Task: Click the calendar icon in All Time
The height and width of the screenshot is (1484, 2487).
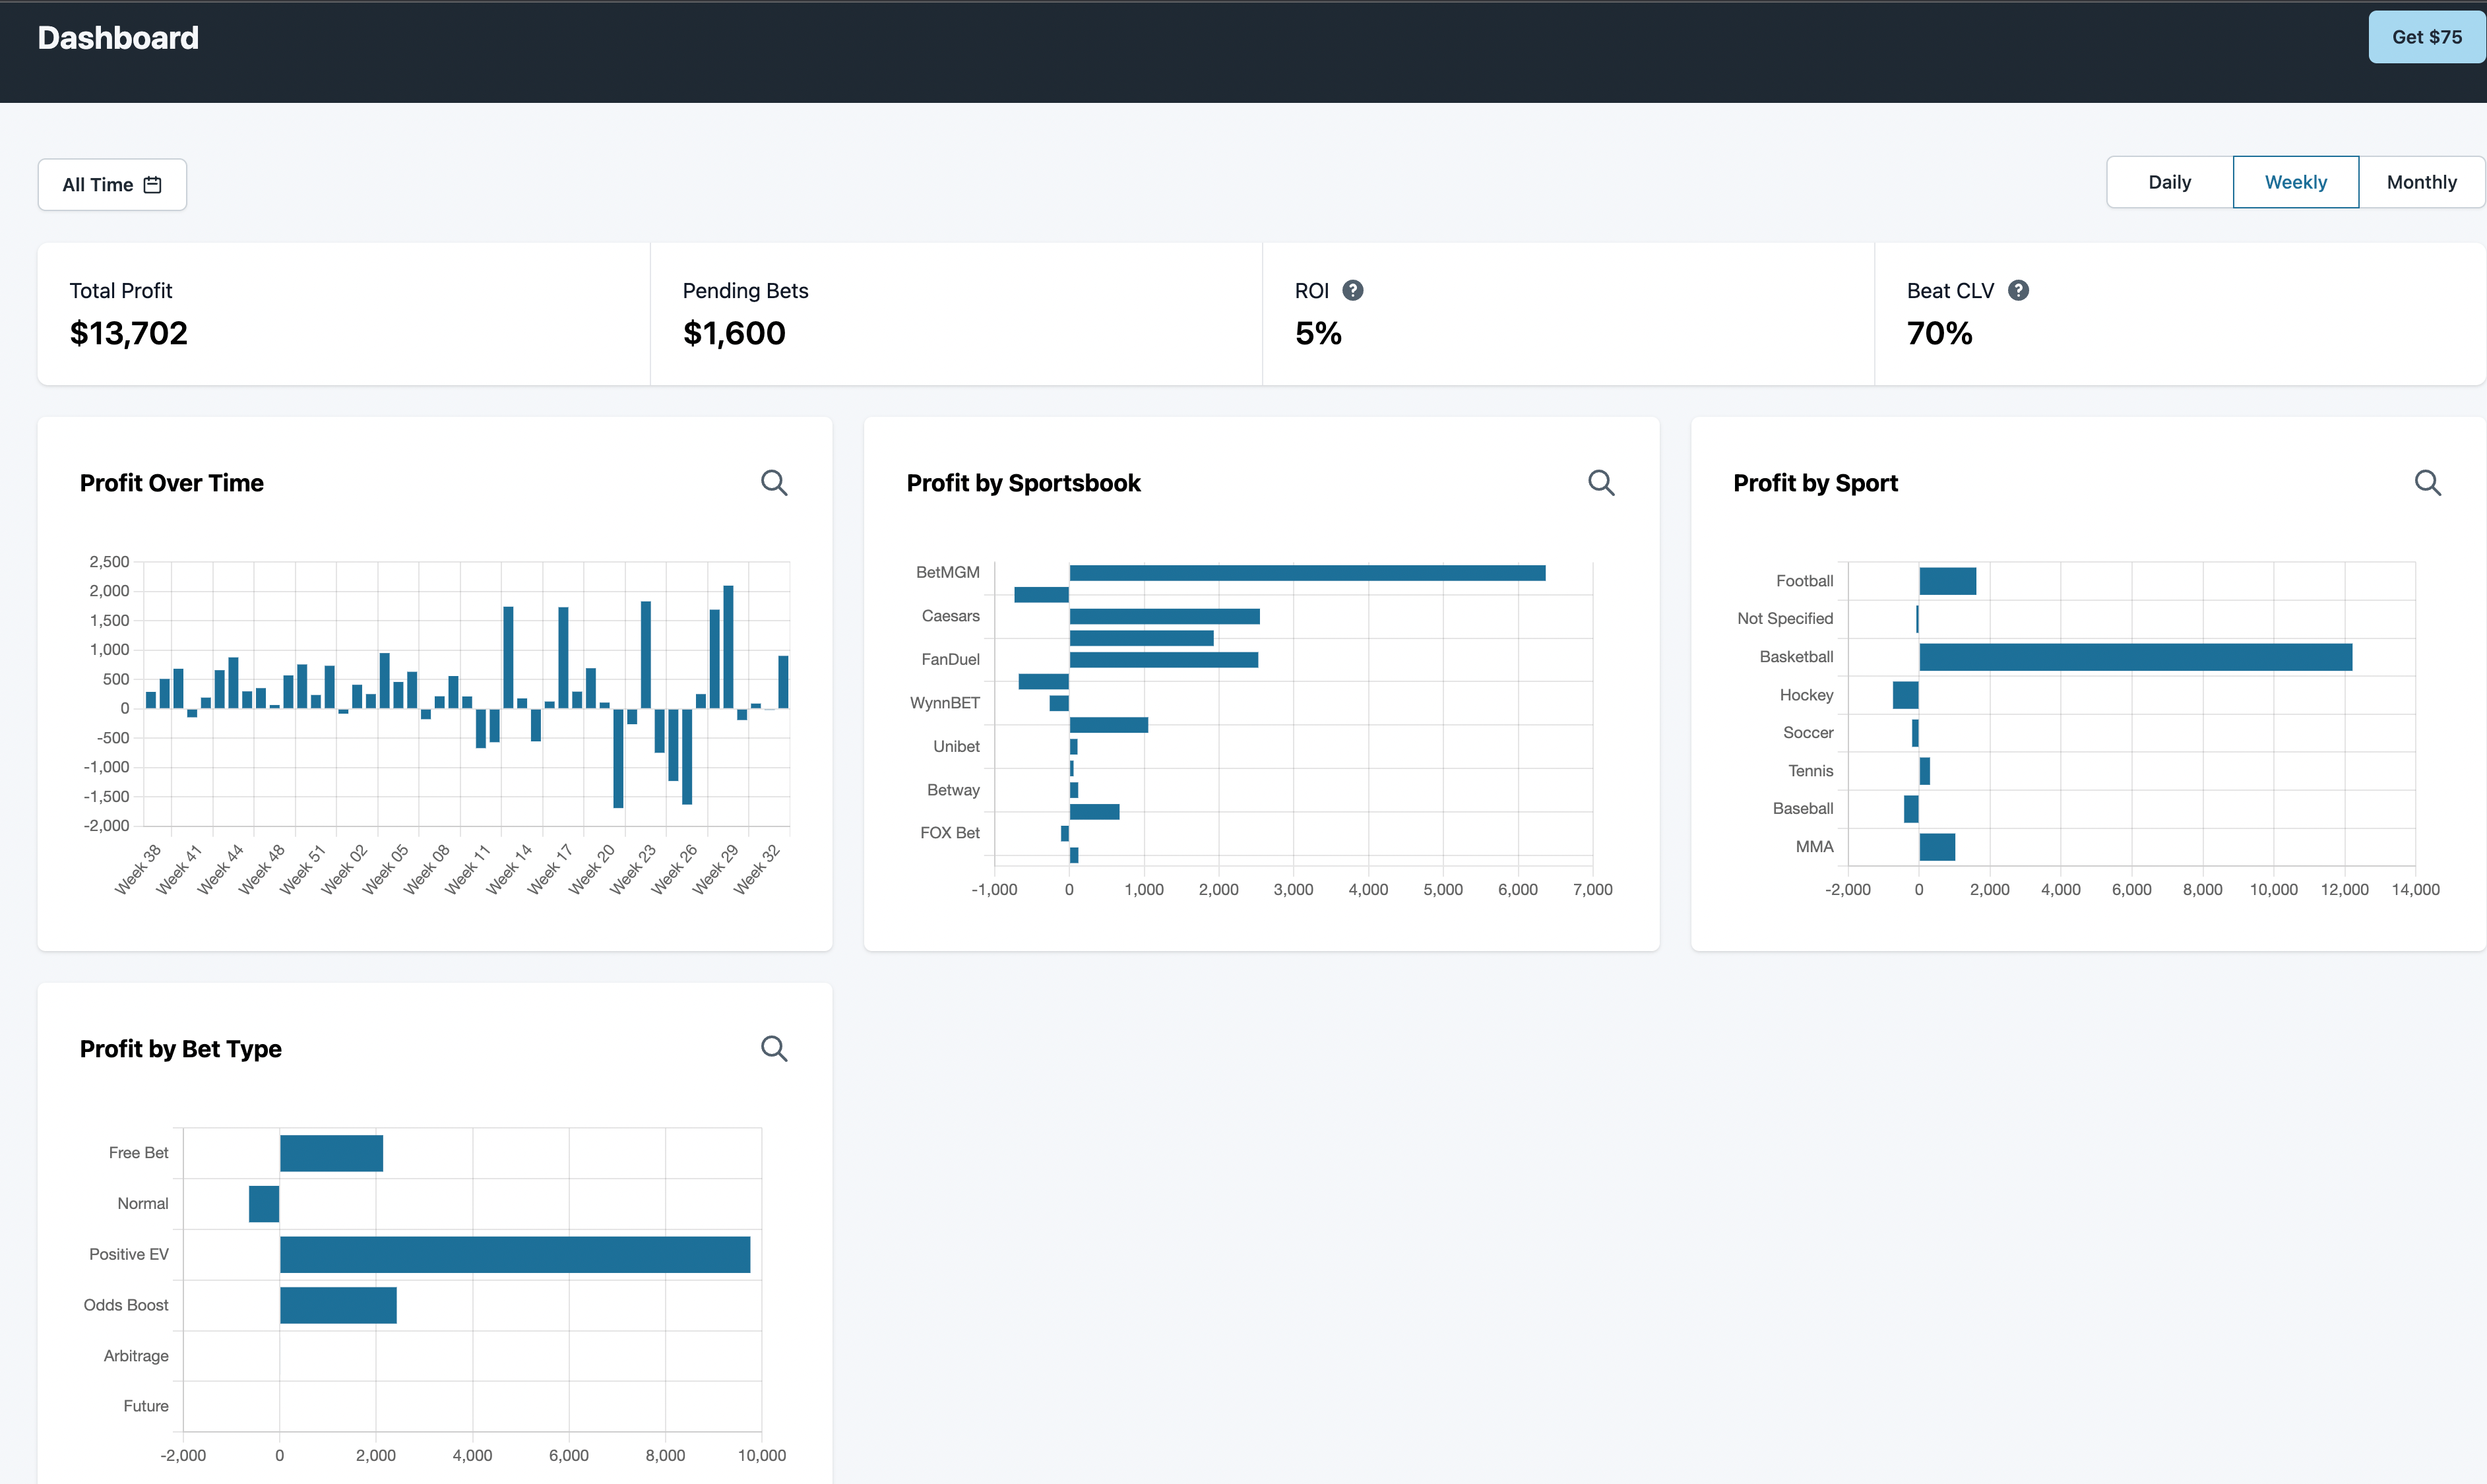Action: [x=152, y=185]
